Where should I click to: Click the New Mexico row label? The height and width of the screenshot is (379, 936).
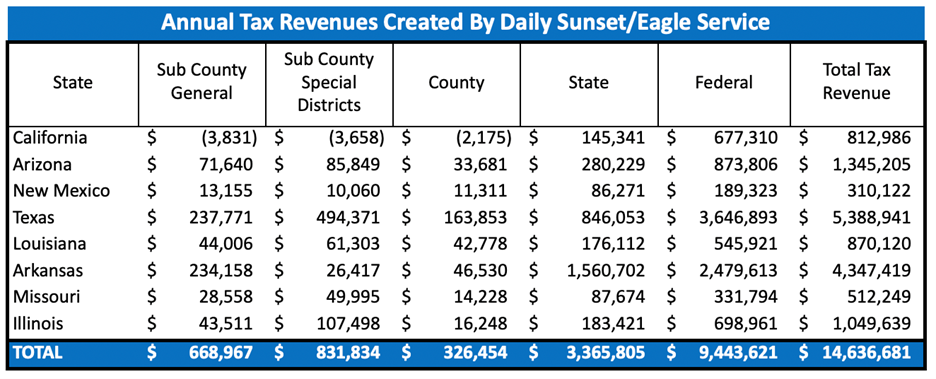[x=61, y=191]
